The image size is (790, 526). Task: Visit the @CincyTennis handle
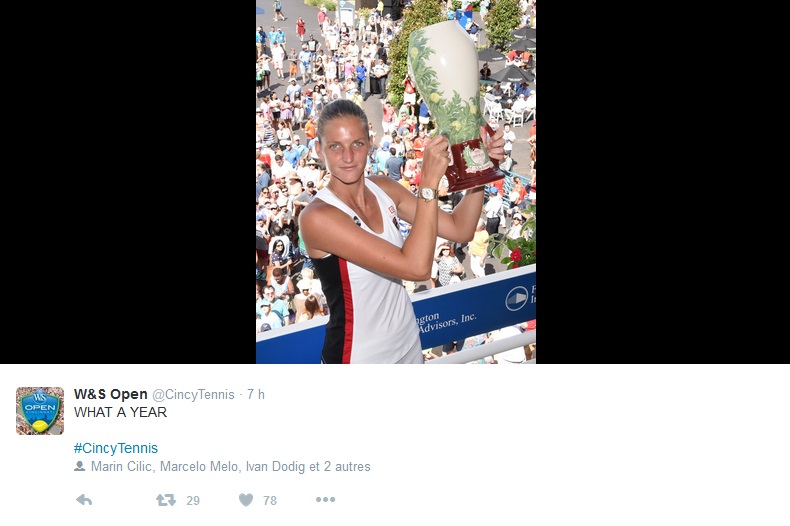(193, 394)
